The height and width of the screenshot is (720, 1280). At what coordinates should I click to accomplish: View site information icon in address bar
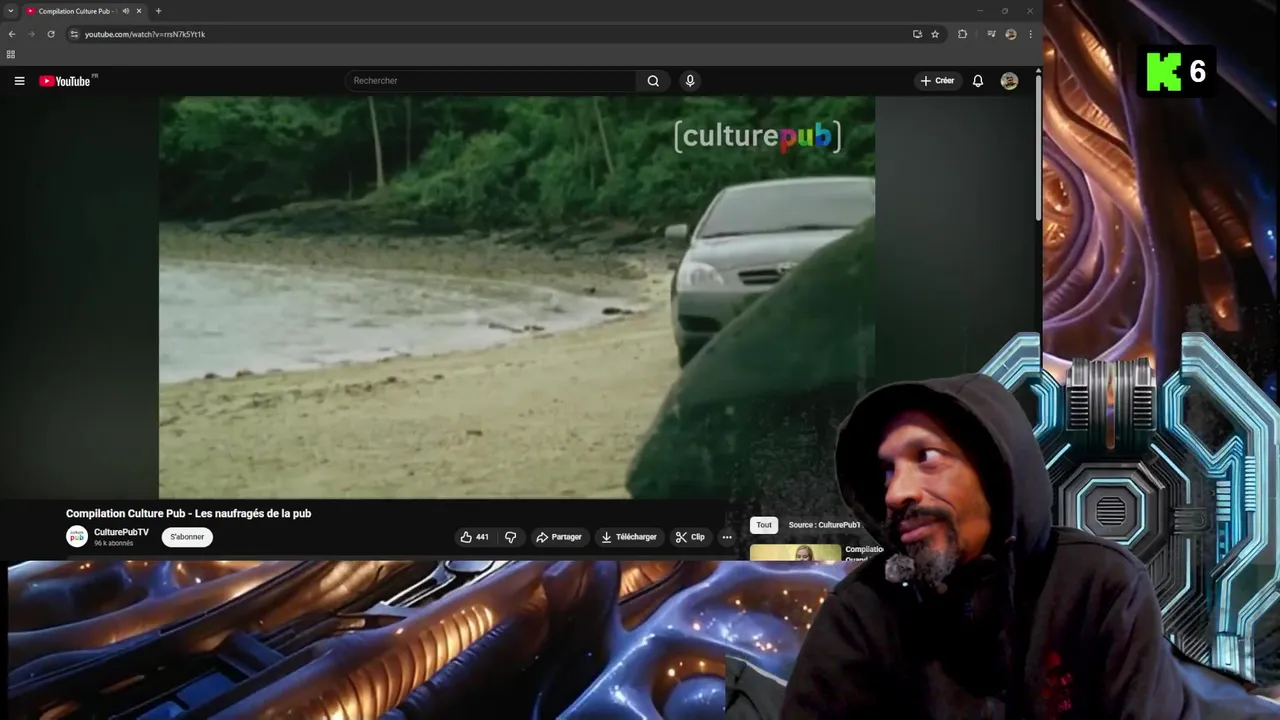tap(74, 34)
